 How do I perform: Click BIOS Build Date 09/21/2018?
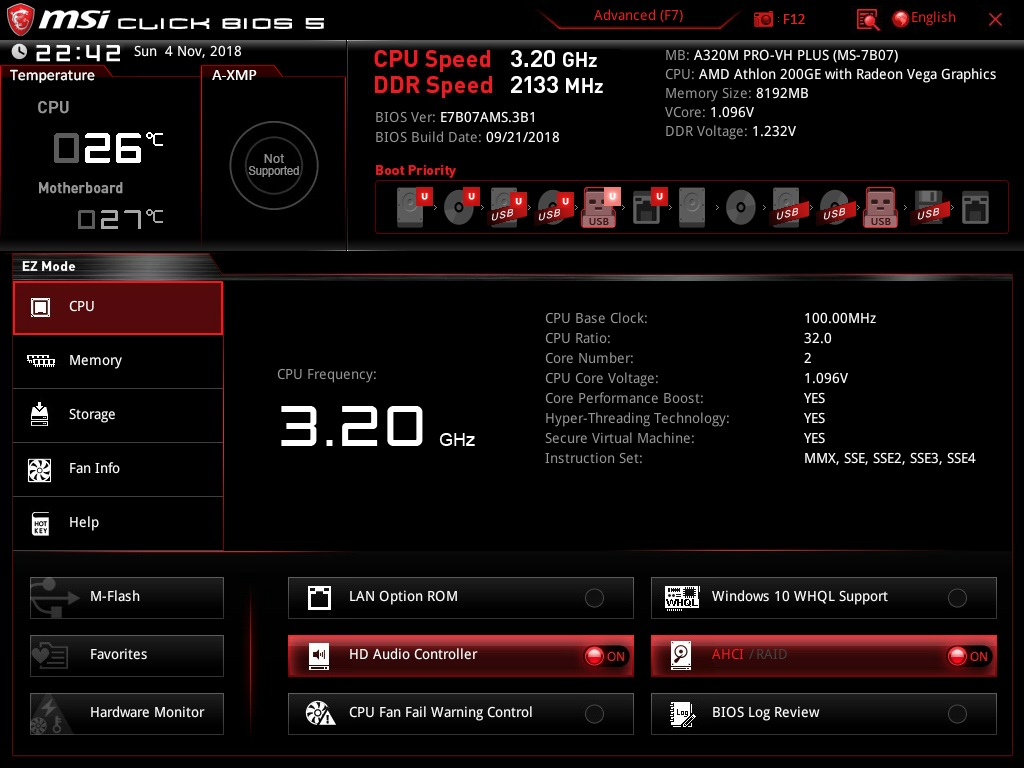click(x=467, y=137)
